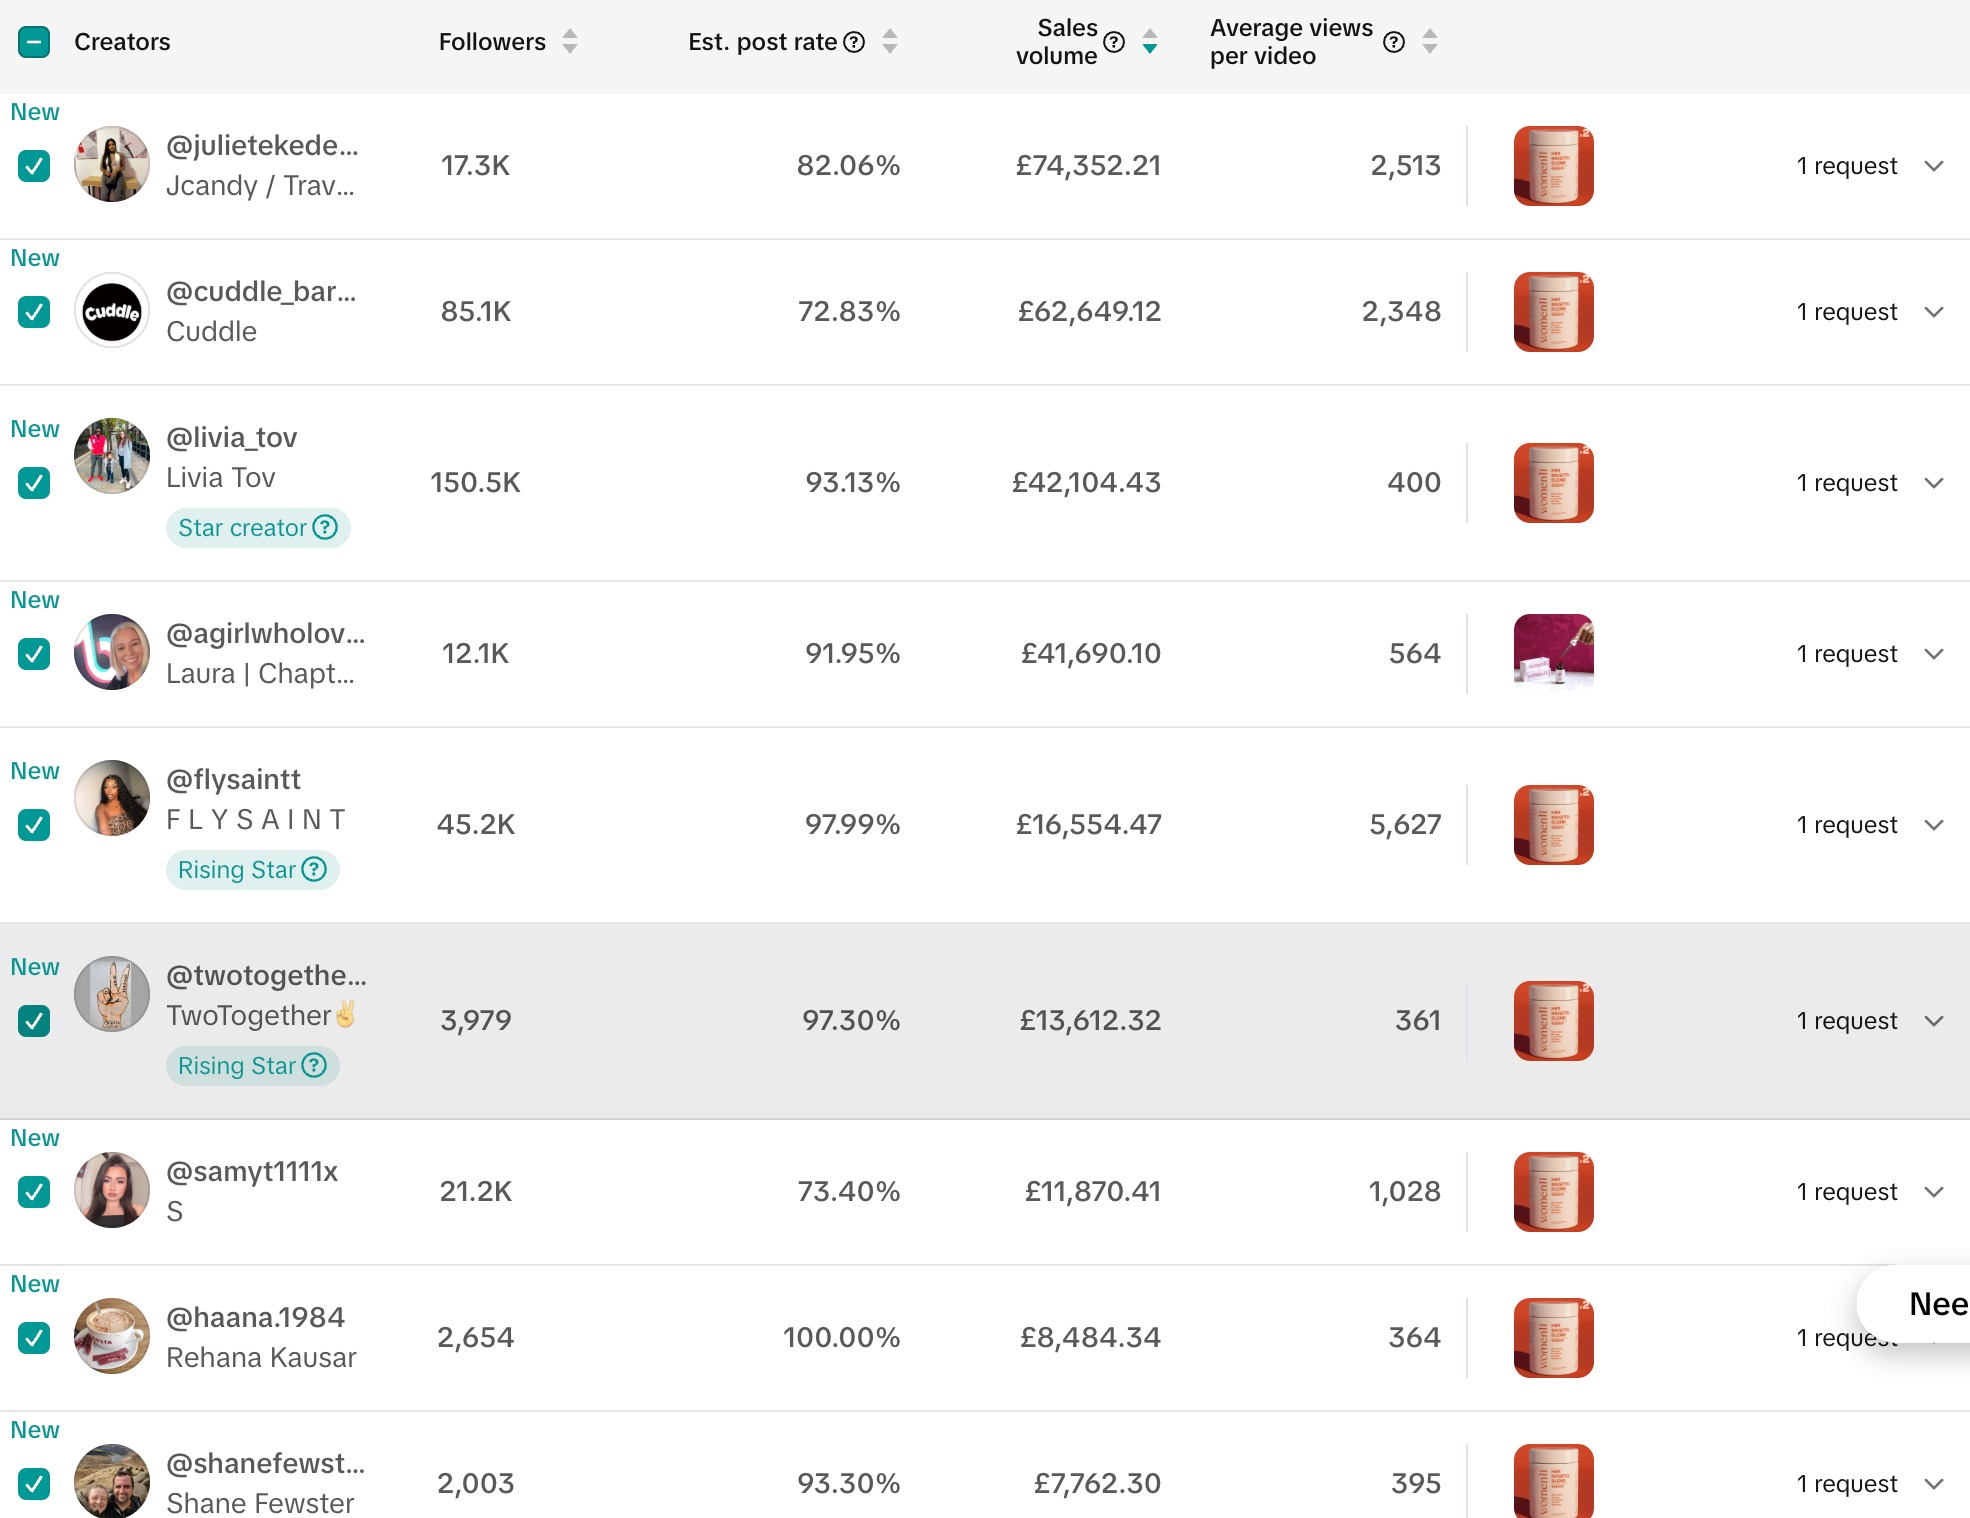This screenshot has width=1970, height=1518.
Task: Deselect the @livia_tov row checkbox
Action: [x=34, y=483]
